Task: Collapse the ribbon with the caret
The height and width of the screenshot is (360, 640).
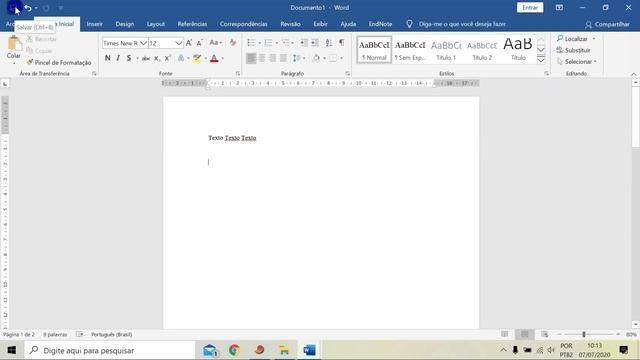Action: (x=634, y=74)
